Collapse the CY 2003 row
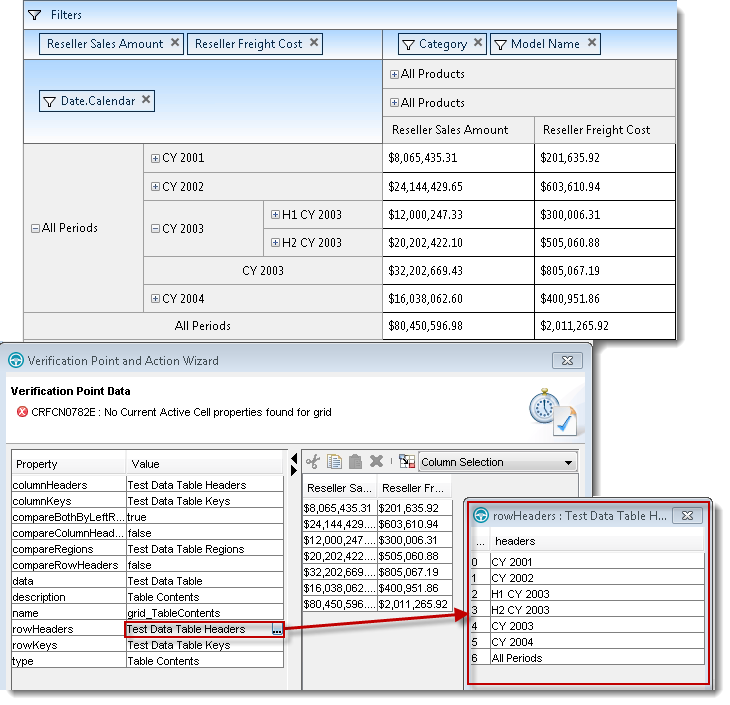Viewport: 730px width, 705px height. point(155,228)
